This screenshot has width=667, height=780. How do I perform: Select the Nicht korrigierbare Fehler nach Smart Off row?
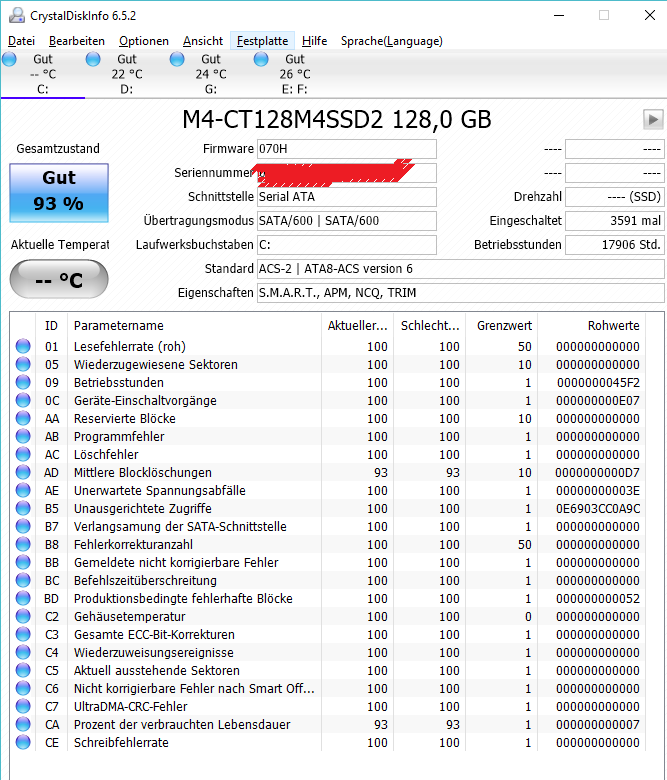[328, 688]
